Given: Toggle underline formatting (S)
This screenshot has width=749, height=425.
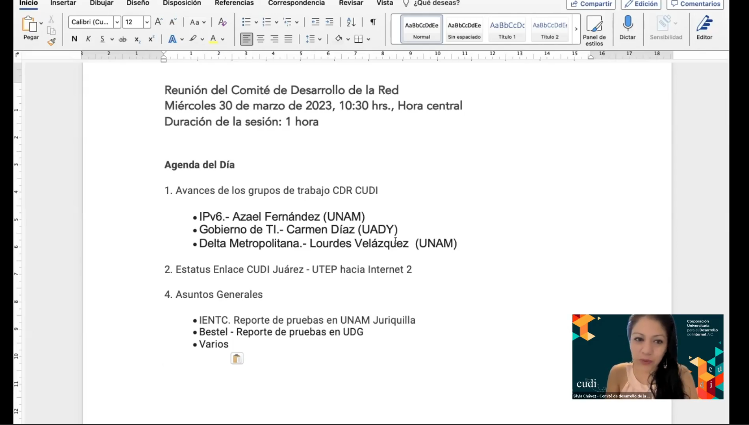Looking at the screenshot, I should (102, 39).
